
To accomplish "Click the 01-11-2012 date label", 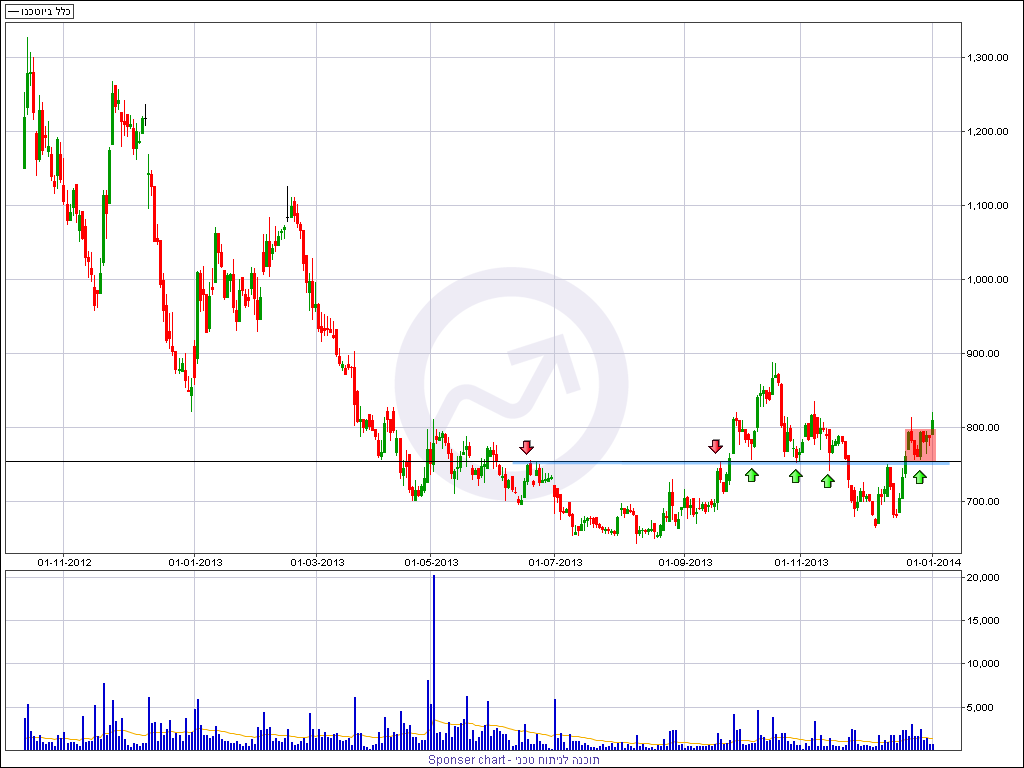I will pos(64,562).
